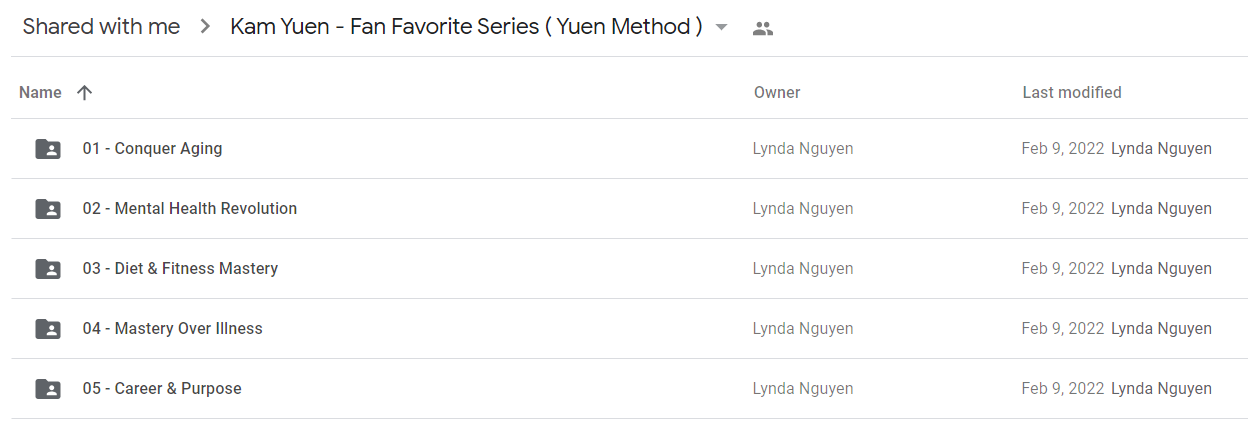
Task: Select the 05 - Career & Purpose folder
Action: point(629,389)
